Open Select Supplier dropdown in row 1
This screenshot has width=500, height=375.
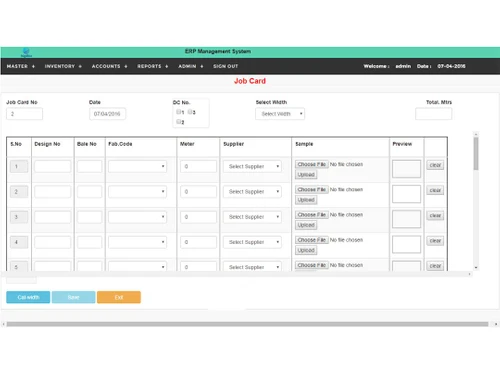pyautogui.click(x=252, y=166)
